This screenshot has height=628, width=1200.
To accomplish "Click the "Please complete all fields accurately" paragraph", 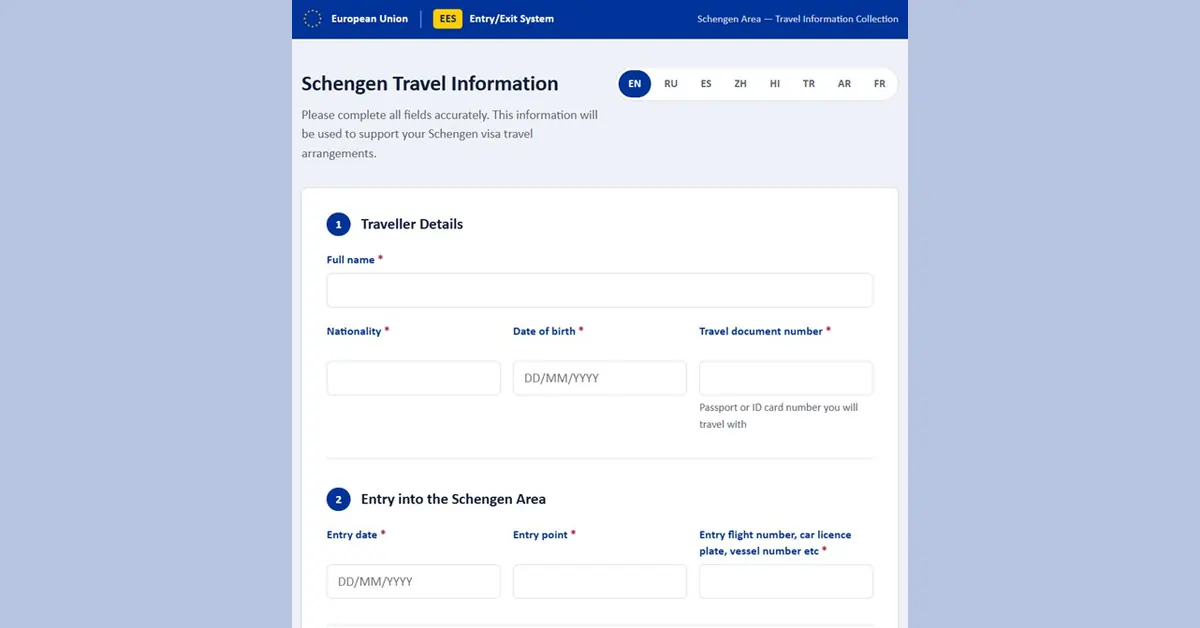I will 450,134.
